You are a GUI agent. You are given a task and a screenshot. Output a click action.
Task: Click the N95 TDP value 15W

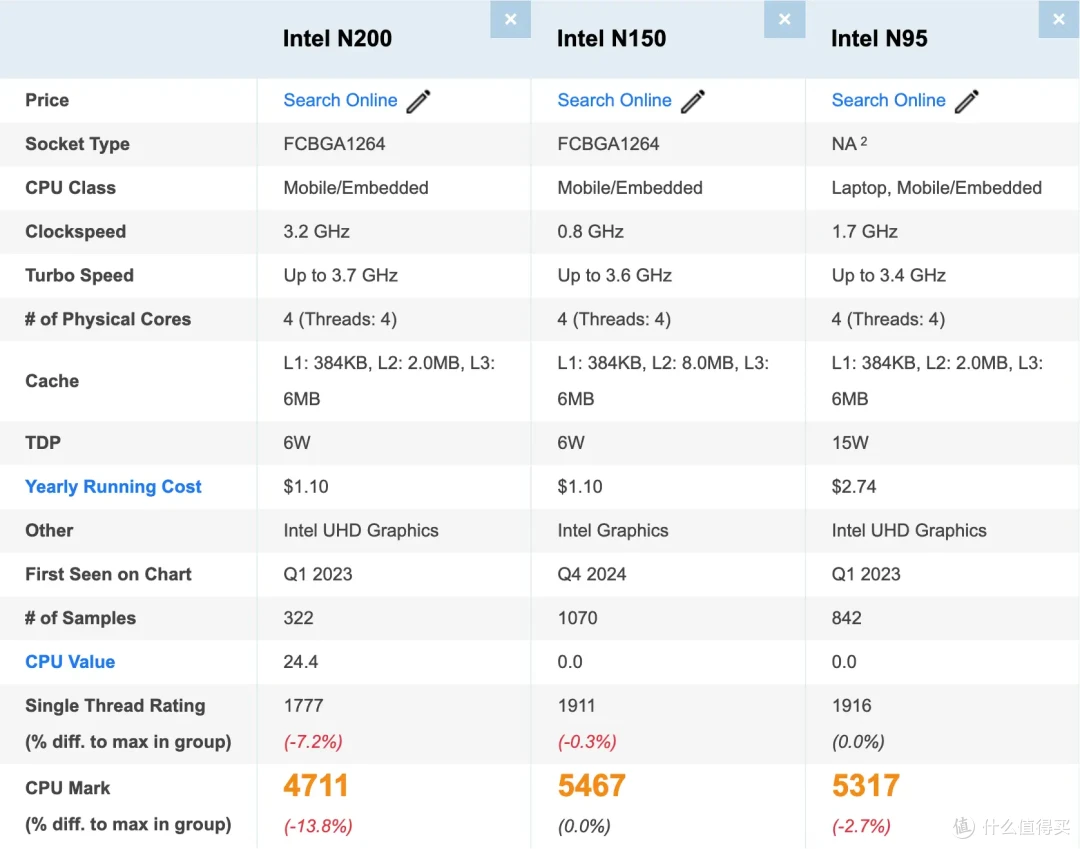coord(850,443)
